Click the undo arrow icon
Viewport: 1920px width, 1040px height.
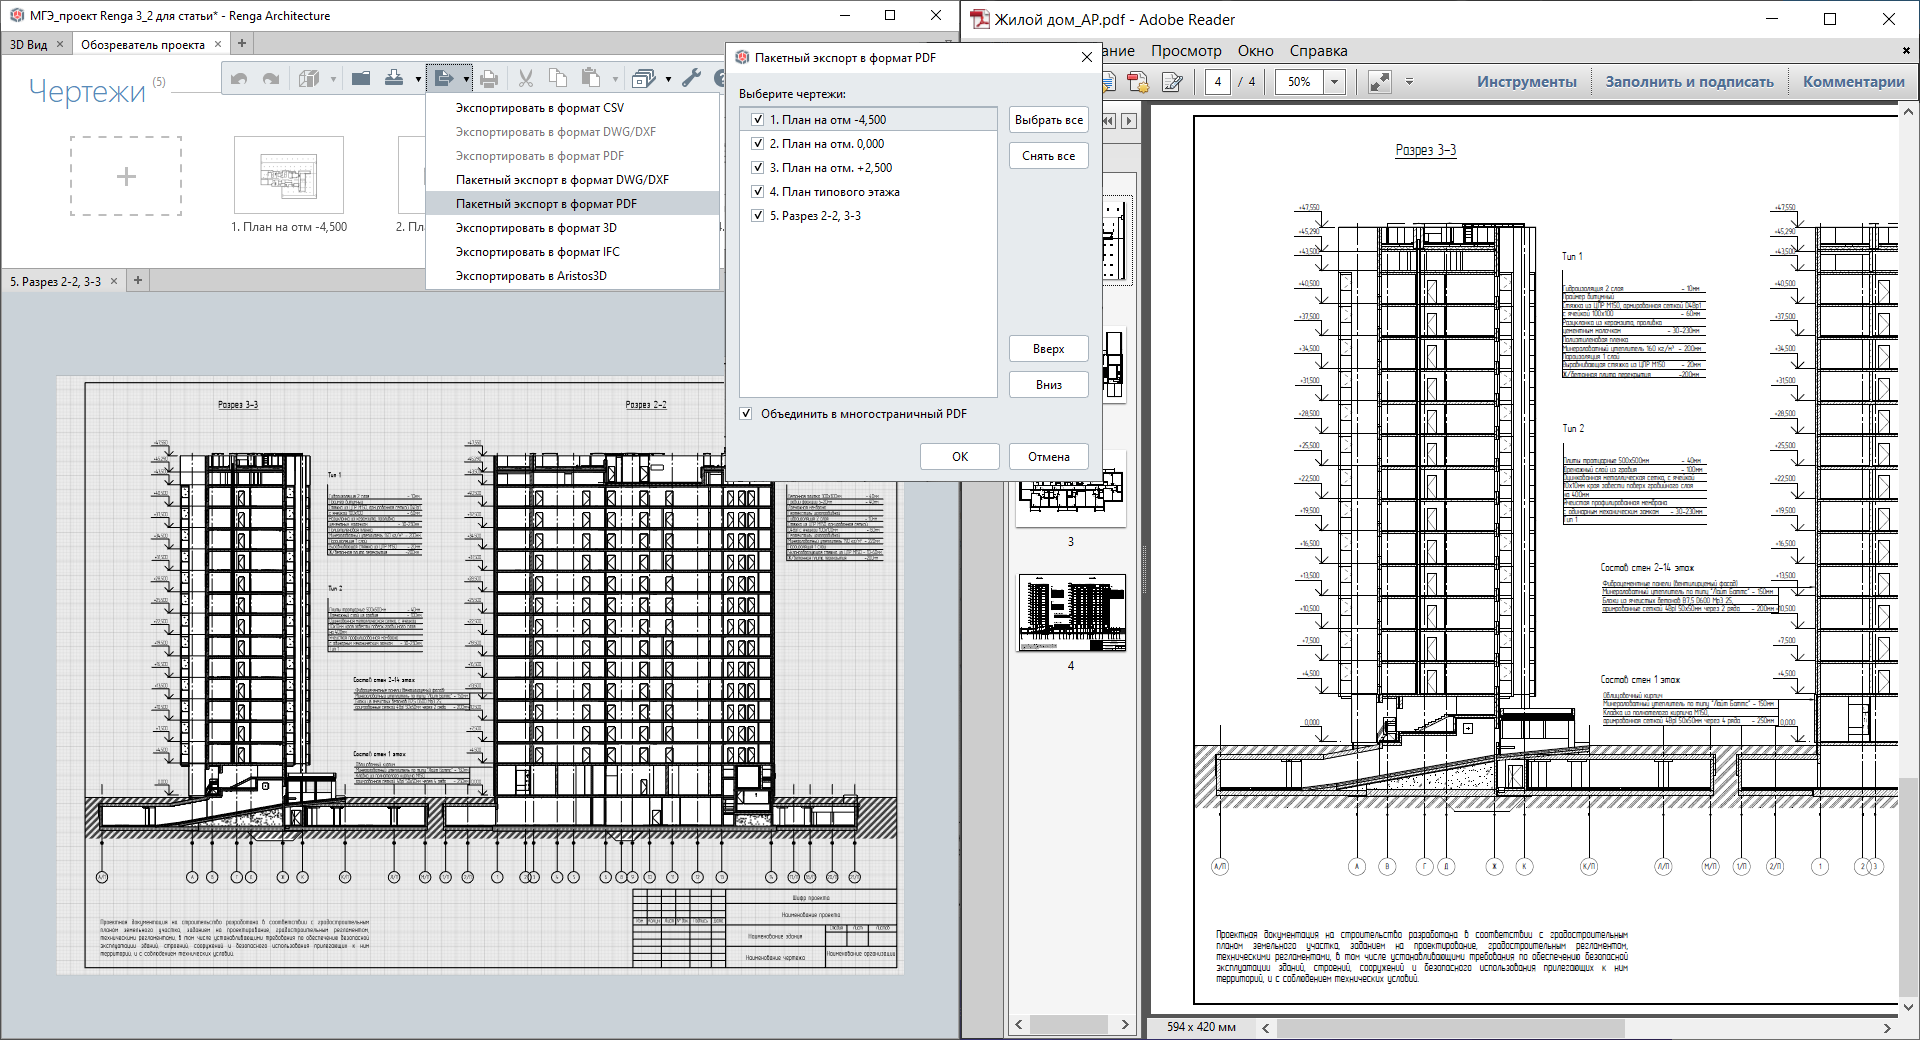point(239,79)
